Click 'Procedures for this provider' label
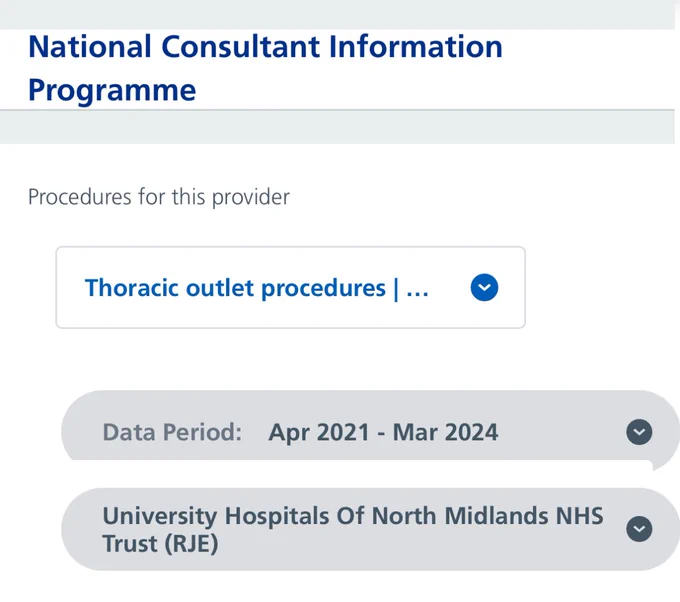 click(159, 197)
